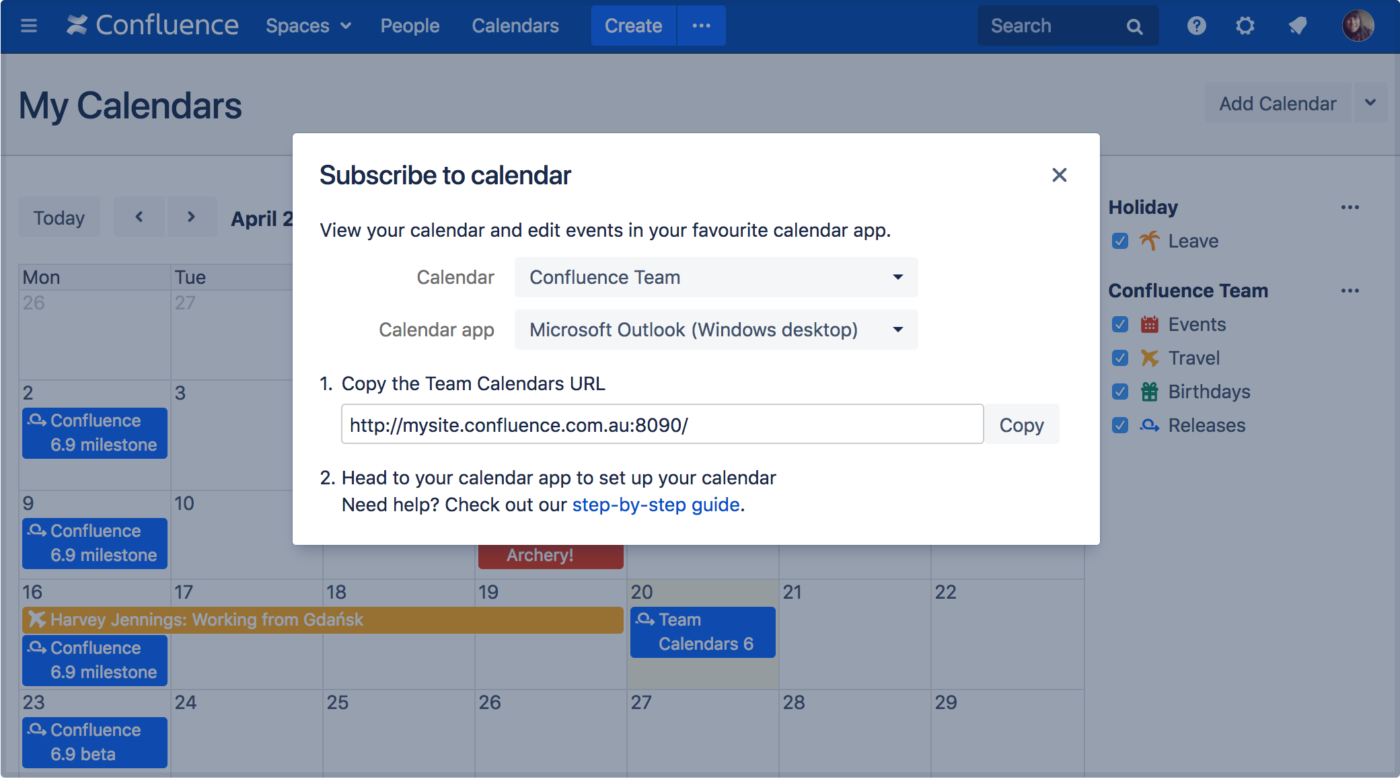Click the megaphone feedback icon
Screen dimensions: 1400x779
coord(1297,25)
